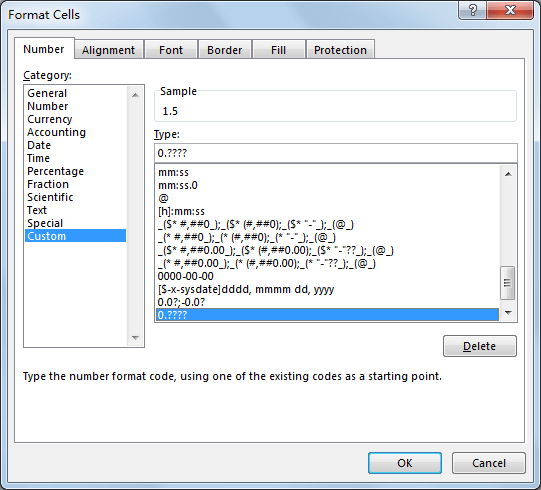Go to the Border tab
This screenshot has height=490, width=541.
point(224,50)
